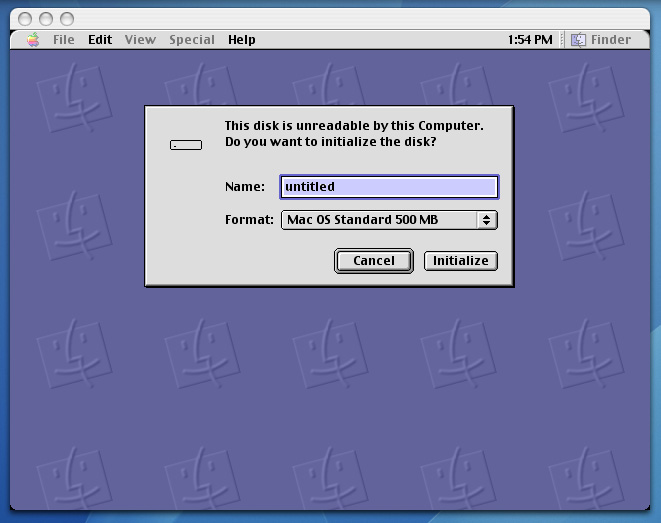Click the Format popup's double-arrow indicator
This screenshot has height=523, width=661.
pos(487,220)
